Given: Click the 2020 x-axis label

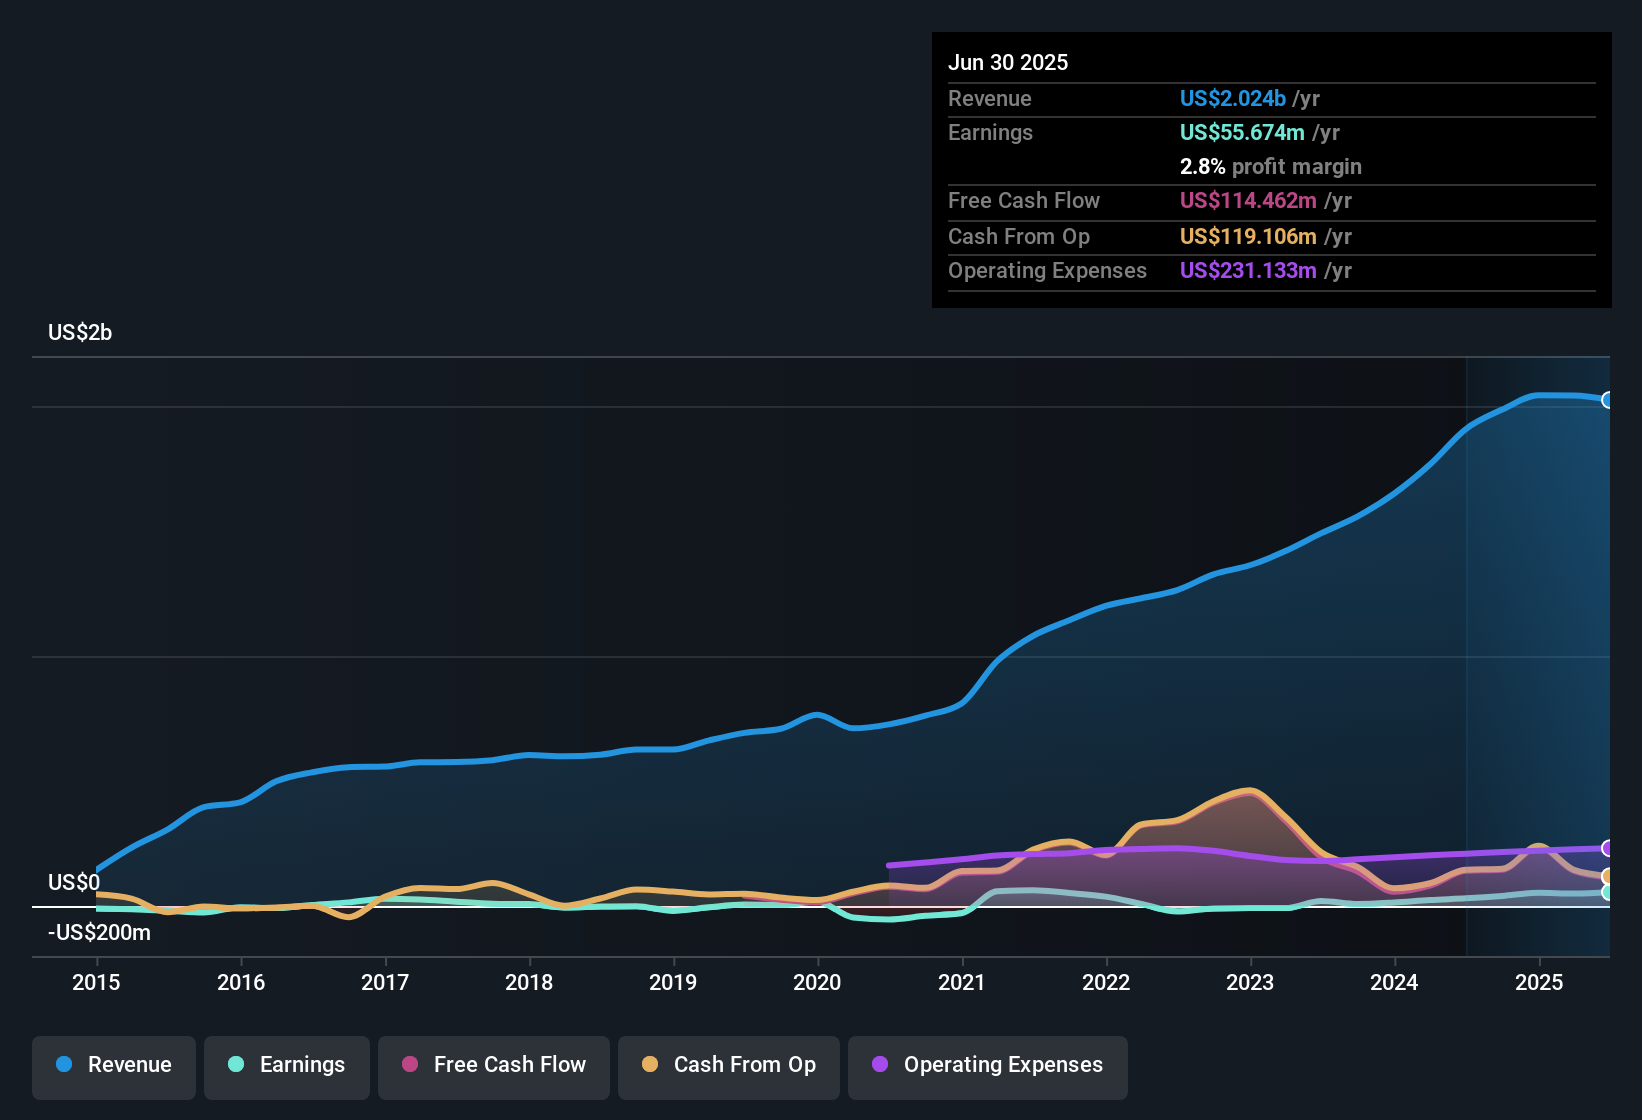Looking at the screenshot, I should coord(817,982).
